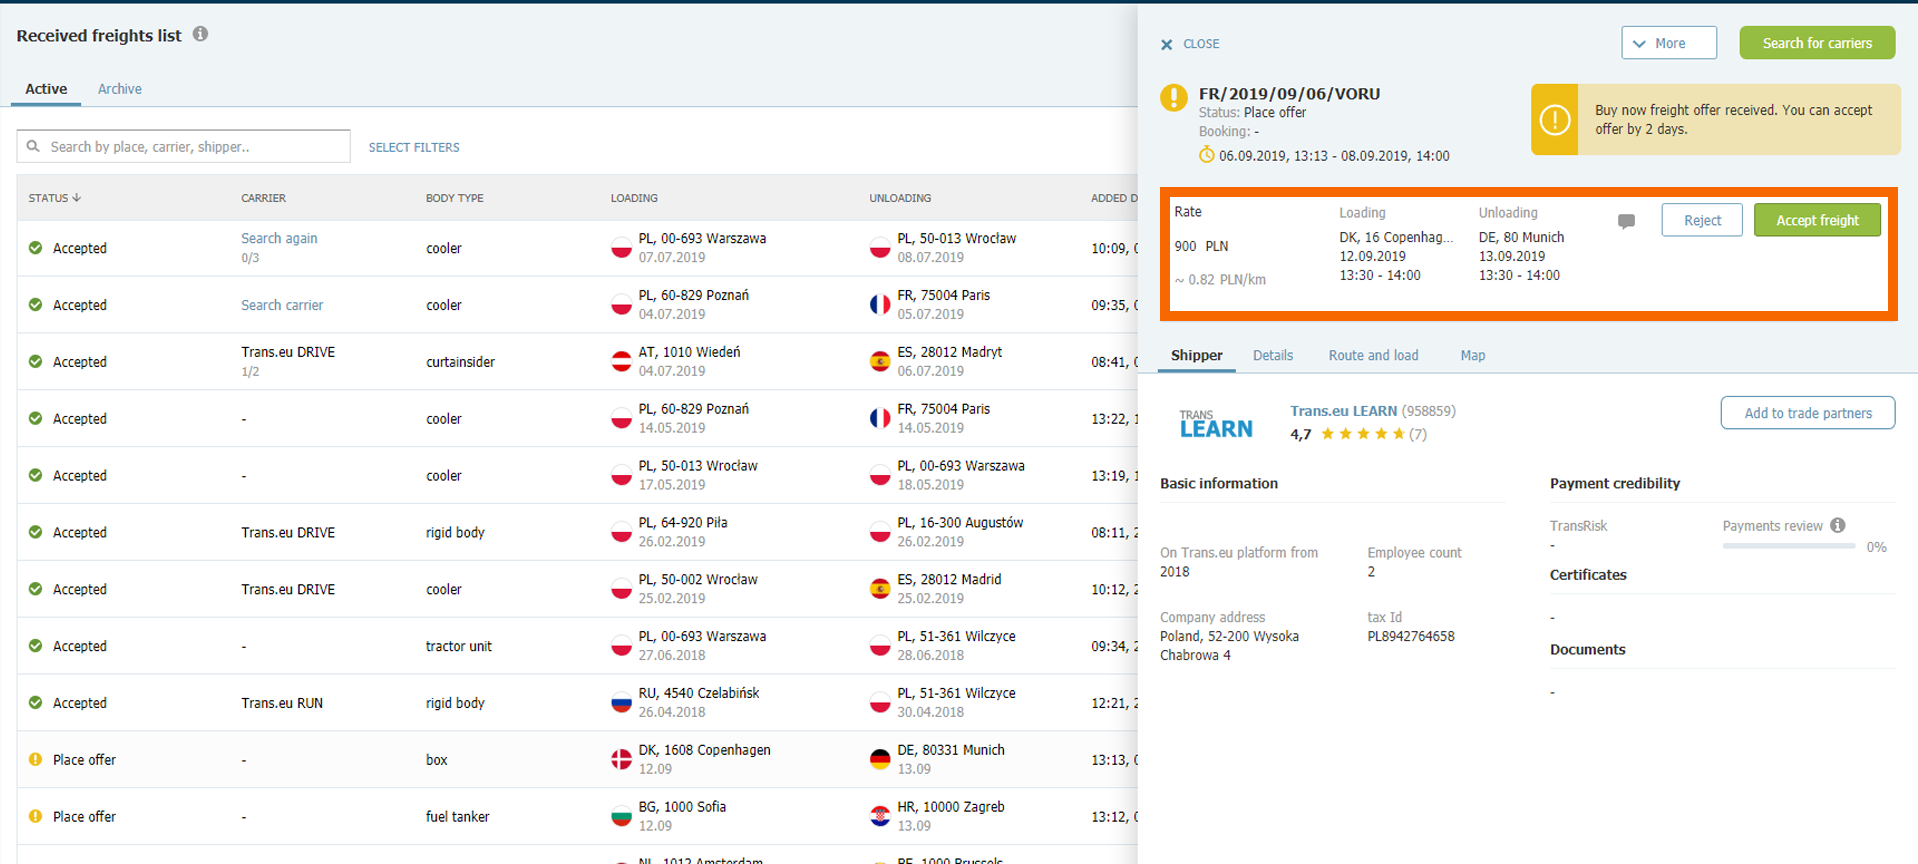1918x864 pixels.
Task: Click Polish flag beside 64-920 Piła
Action: [621, 532]
